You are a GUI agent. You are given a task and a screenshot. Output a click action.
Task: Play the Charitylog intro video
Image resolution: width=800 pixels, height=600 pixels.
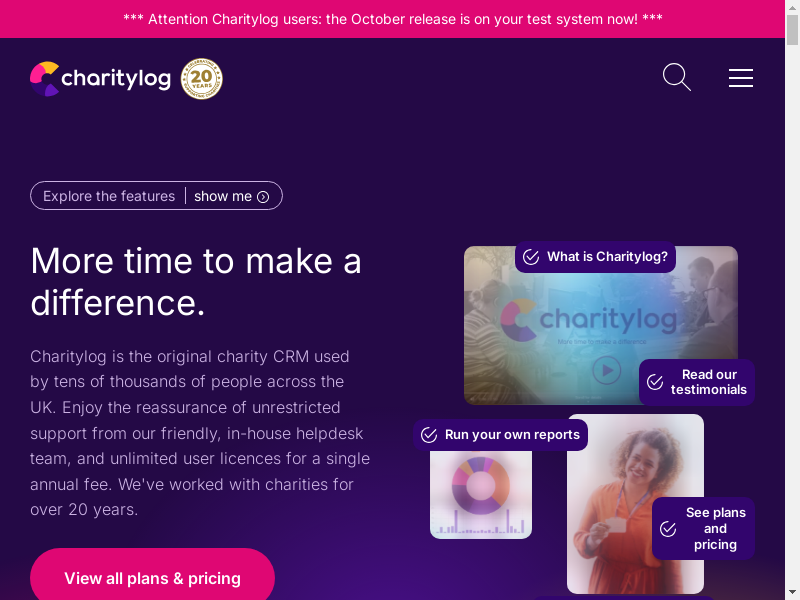(607, 370)
